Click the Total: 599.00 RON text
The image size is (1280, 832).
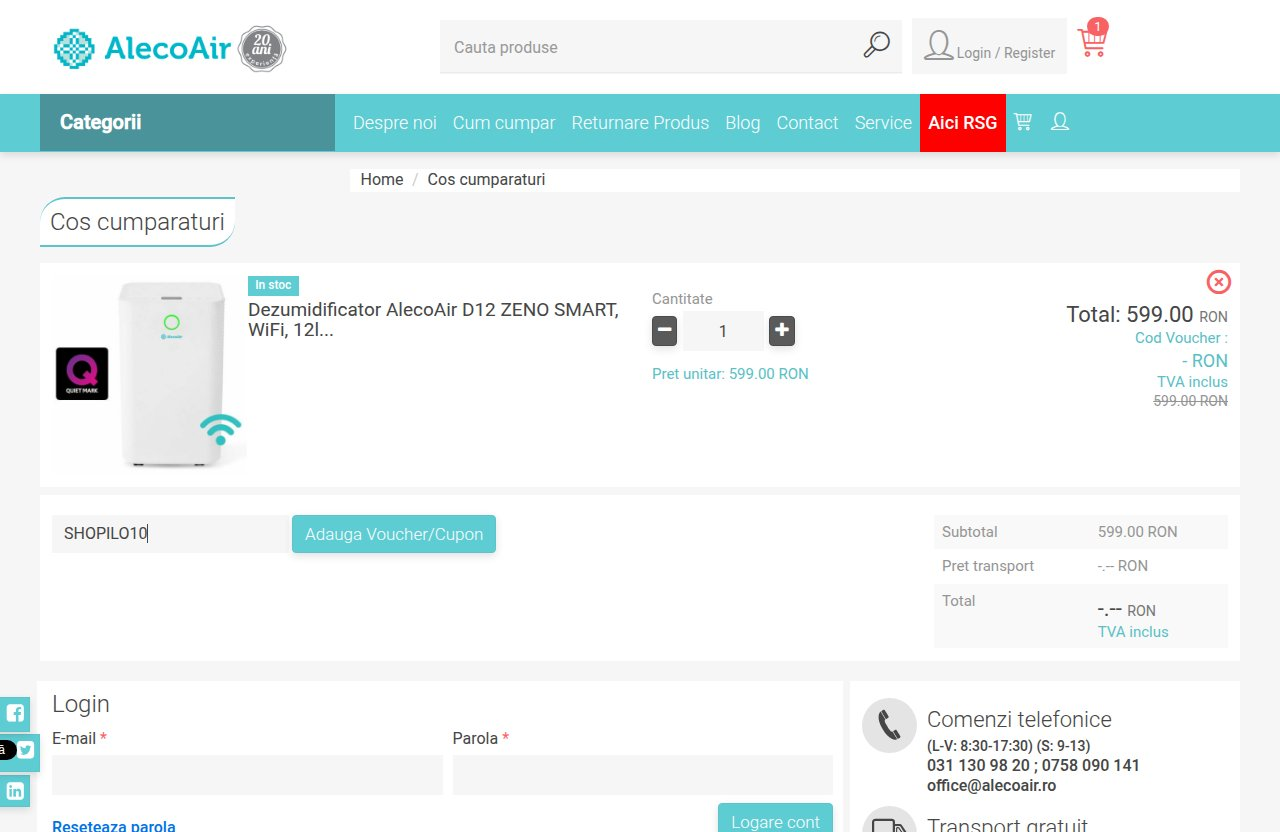click(1147, 314)
